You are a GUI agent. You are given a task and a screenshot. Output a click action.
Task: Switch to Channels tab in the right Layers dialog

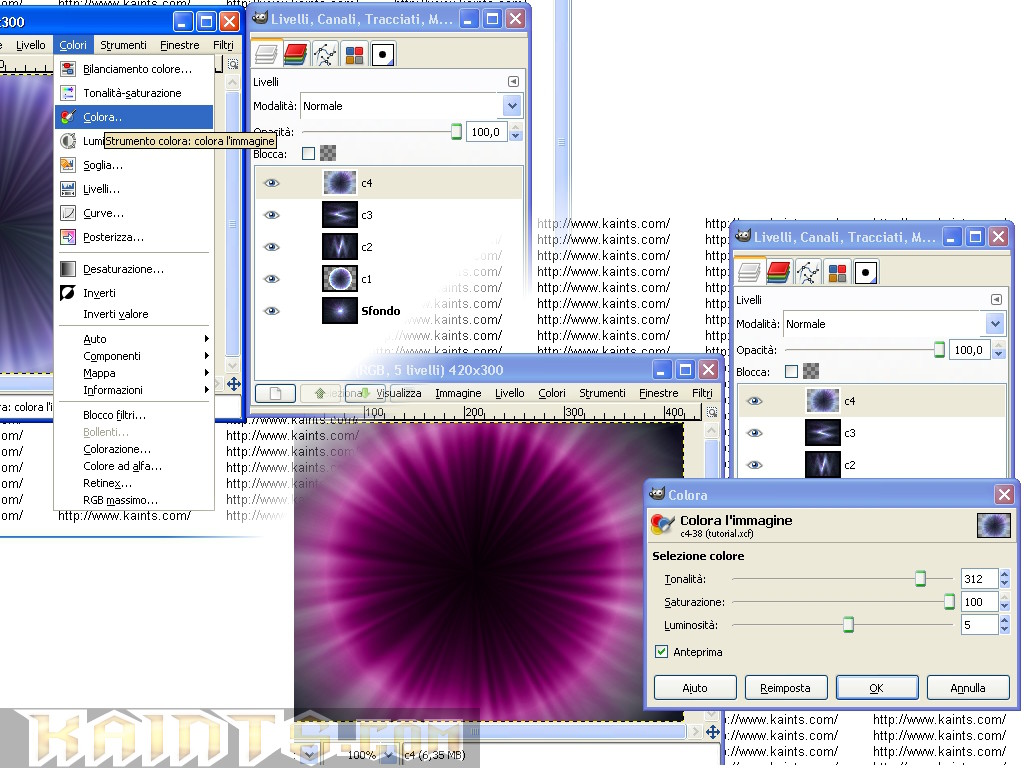pyautogui.click(x=778, y=272)
